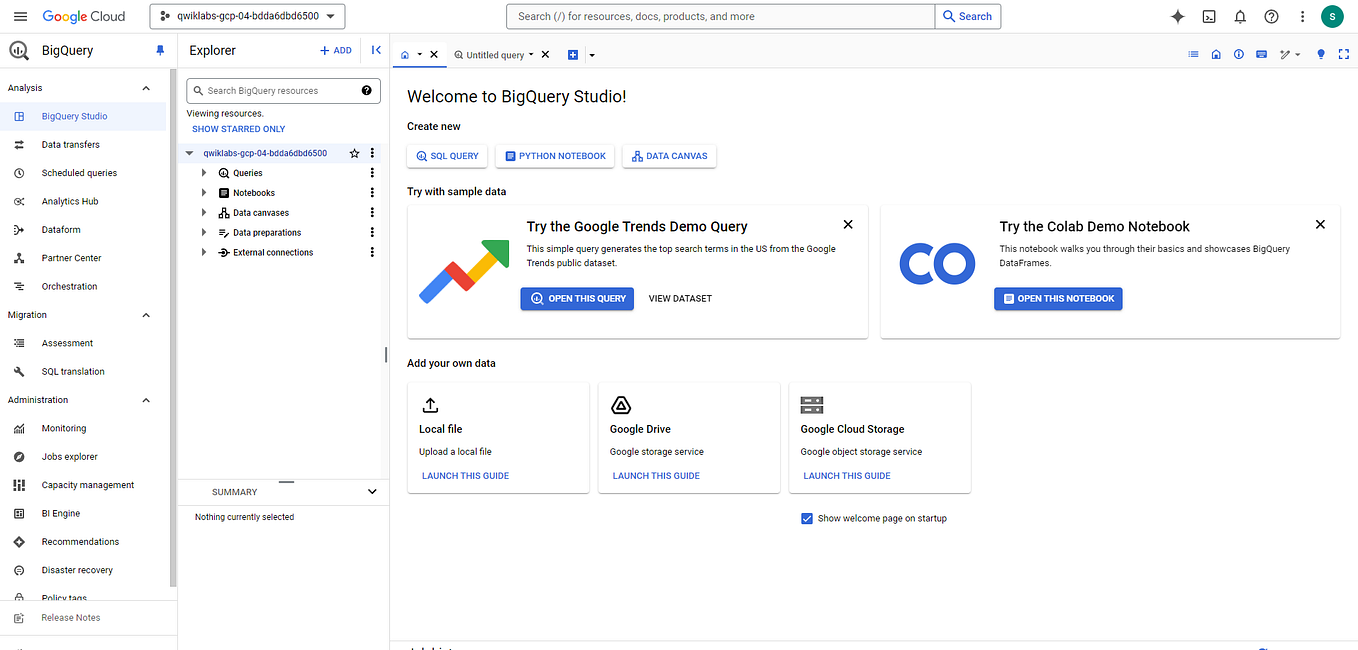
Task: Click SHOW STARRED ONLY in Explorer
Action: click(x=238, y=128)
